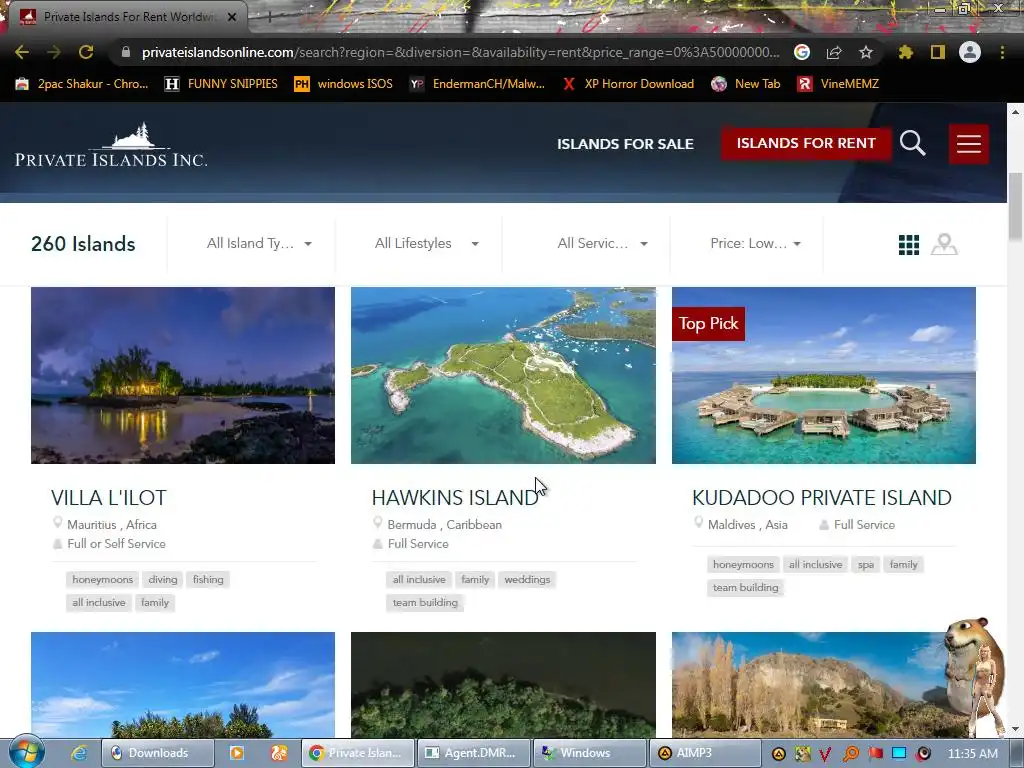Click ISLANDS FOR RENT button
The width and height of the screenshot is (1024, 768).
click(806, 143)
